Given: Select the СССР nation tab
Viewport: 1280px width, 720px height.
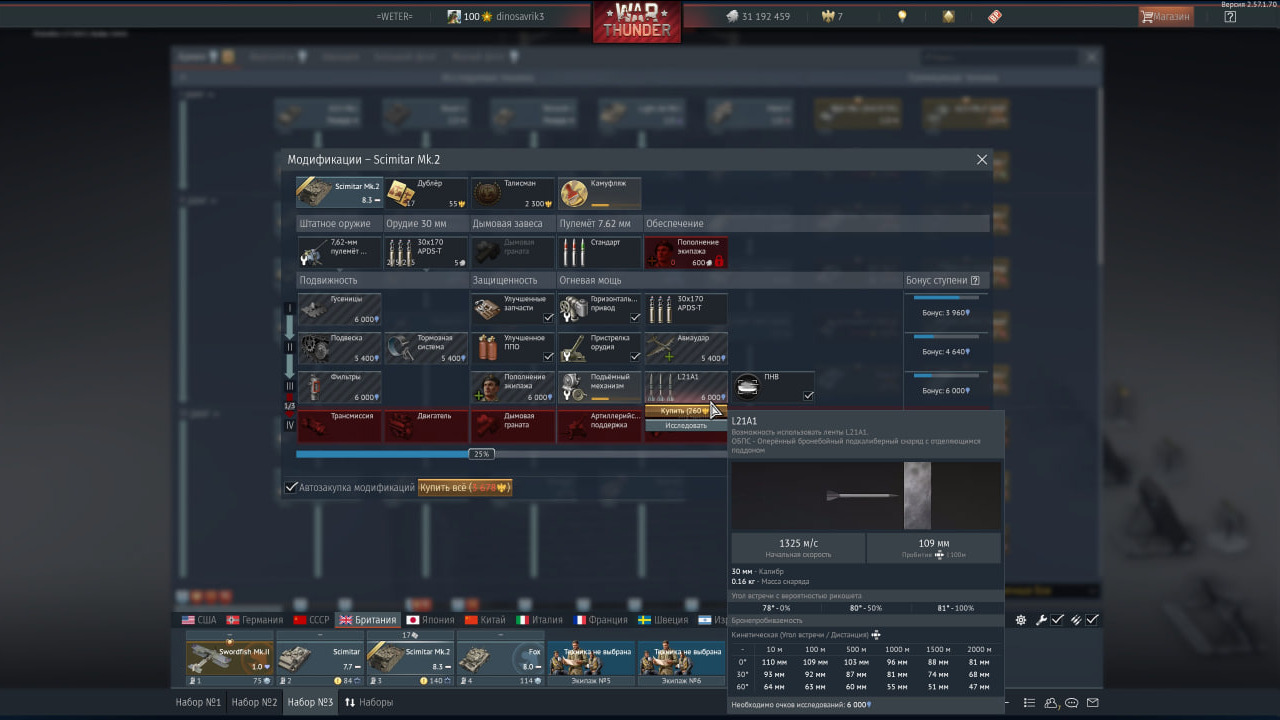Looking at the screenshot, I should (311, 620).
